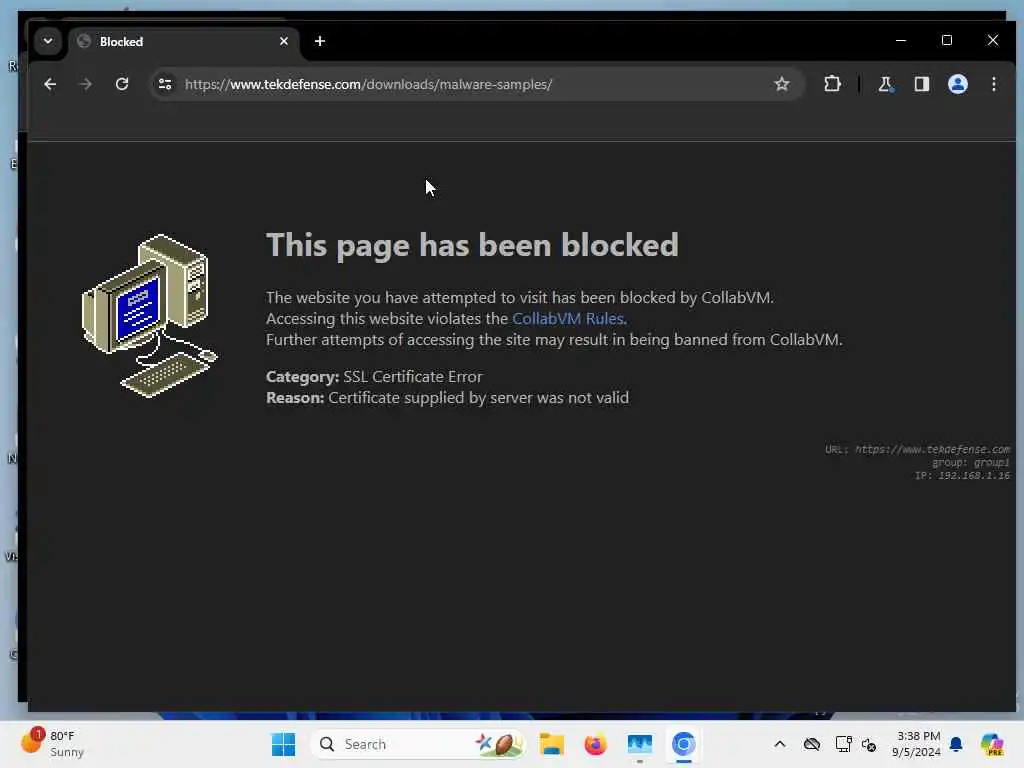The height and width of the screenshot is (768, 1024).
Task: Open the notifications bell icon
Action: 956,744
